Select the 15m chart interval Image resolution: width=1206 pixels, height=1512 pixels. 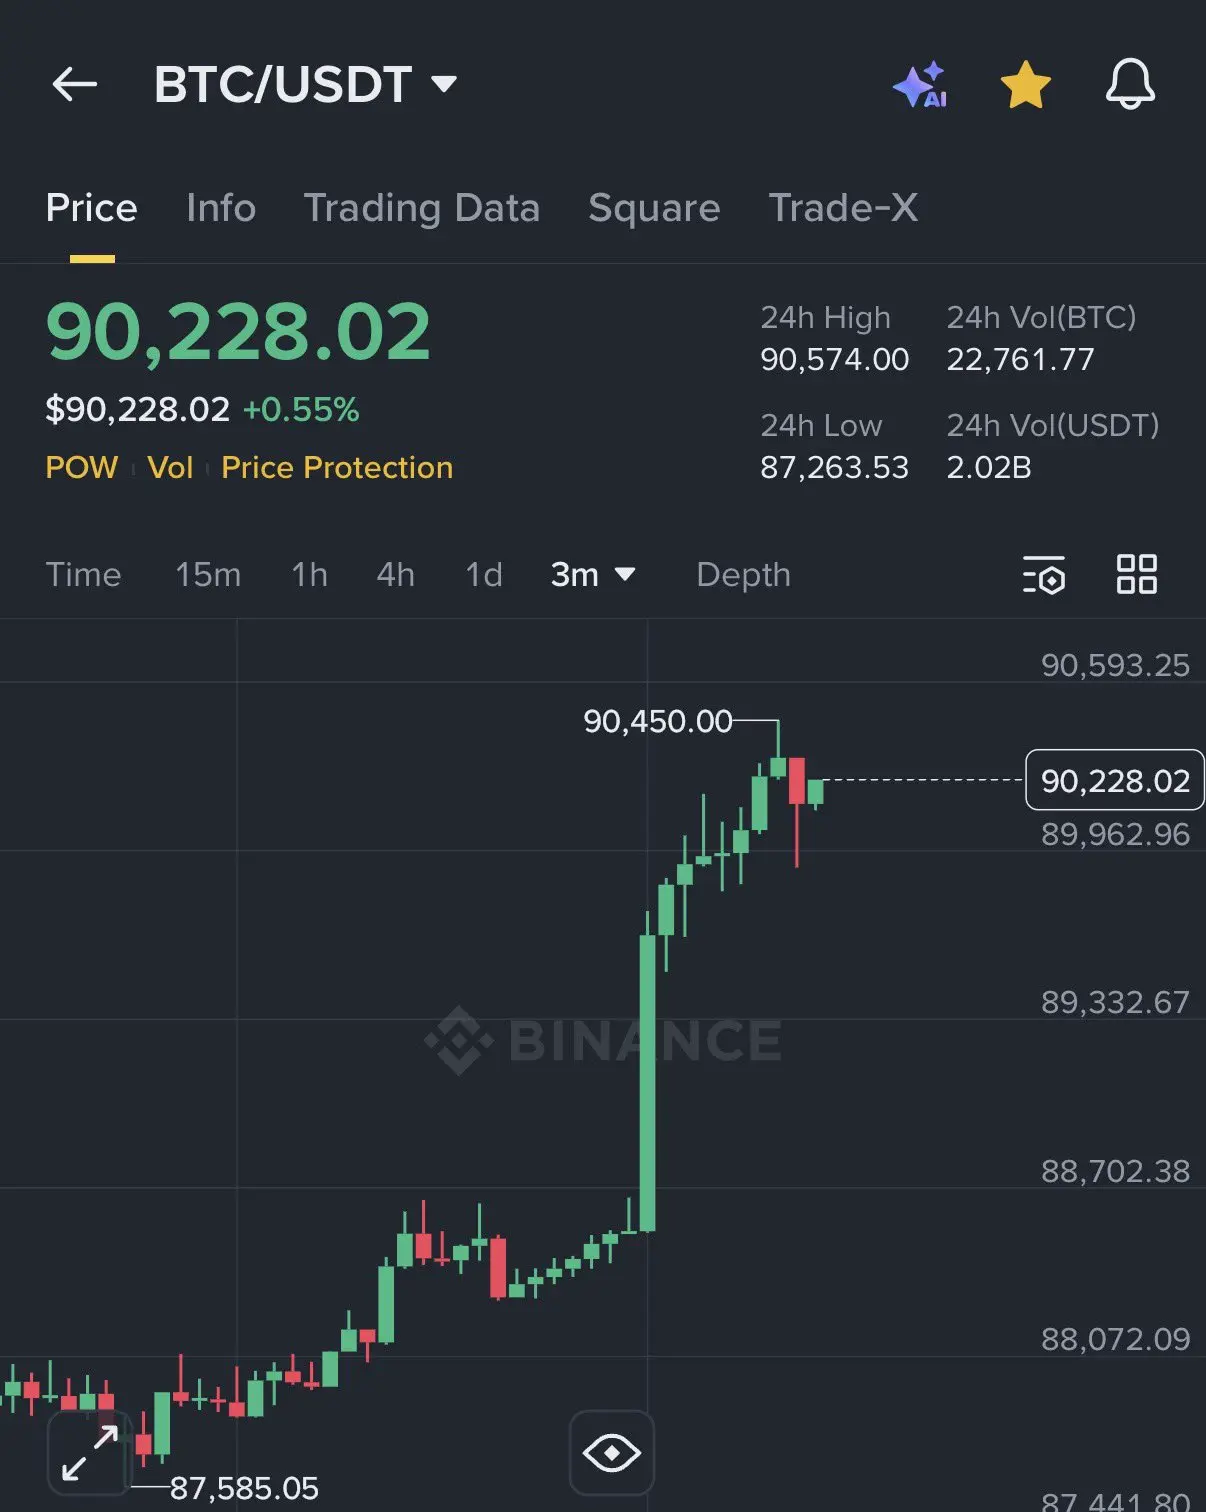click(x=208, y=575)
